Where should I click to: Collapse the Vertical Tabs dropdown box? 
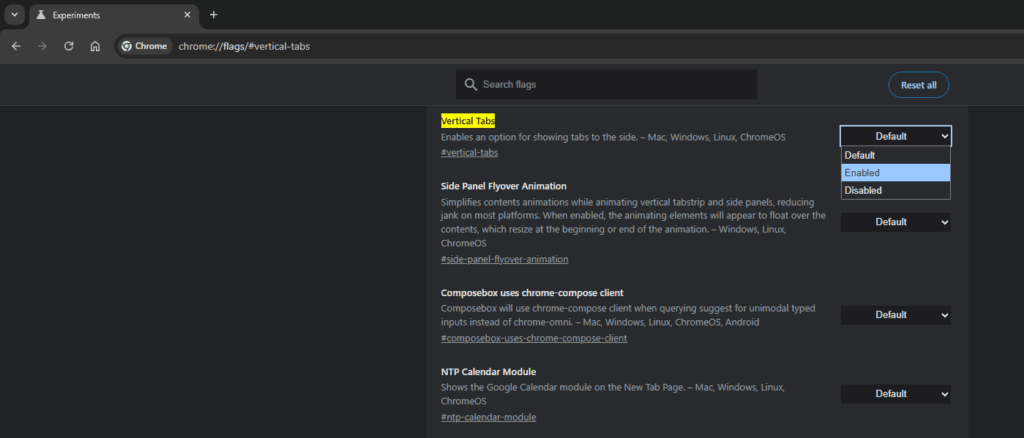895,136
